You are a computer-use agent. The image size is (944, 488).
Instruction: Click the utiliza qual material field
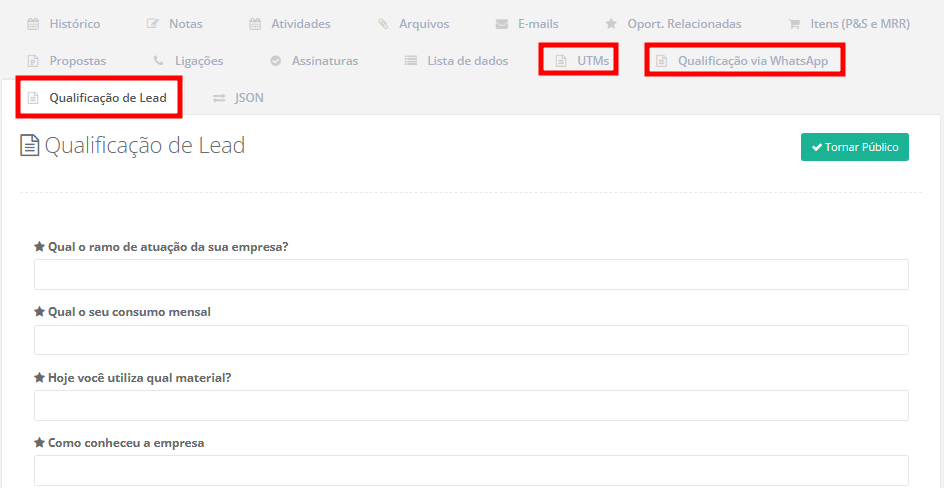(471, 405)
